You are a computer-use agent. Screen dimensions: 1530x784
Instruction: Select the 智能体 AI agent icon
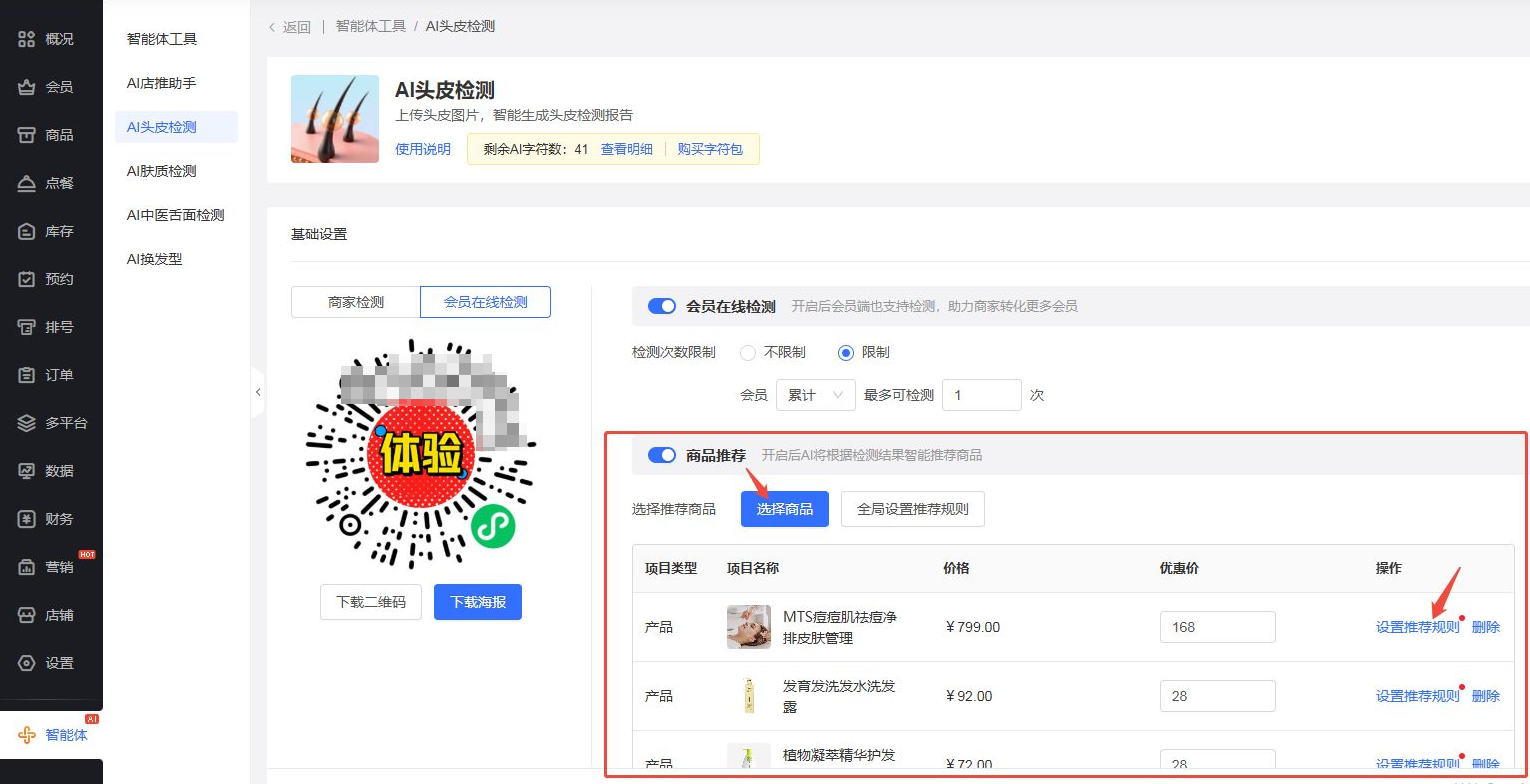[52, 734]
